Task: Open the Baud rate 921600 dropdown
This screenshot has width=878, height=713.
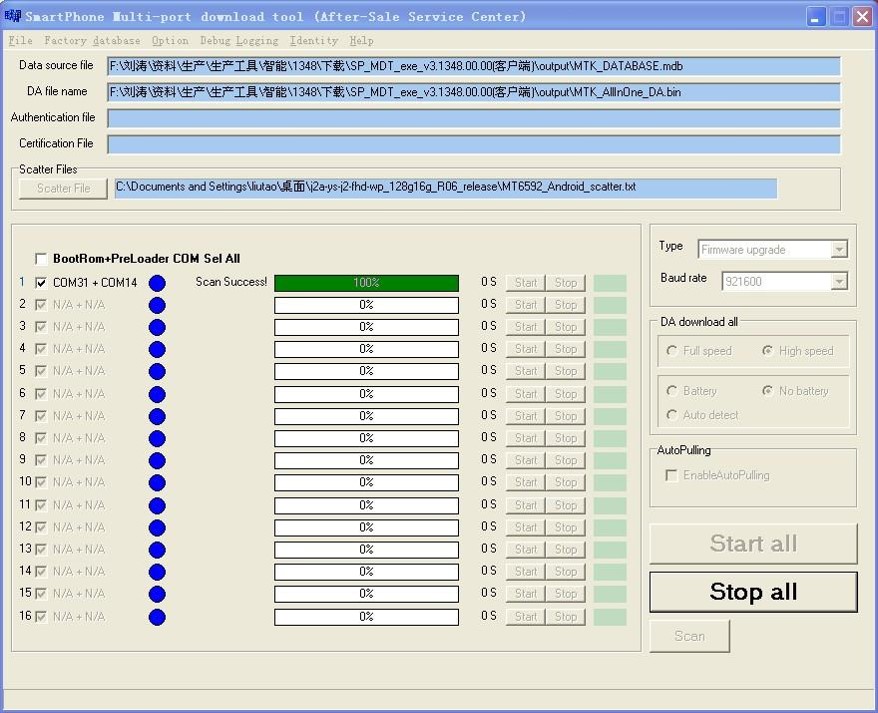Action: (839, 281)
